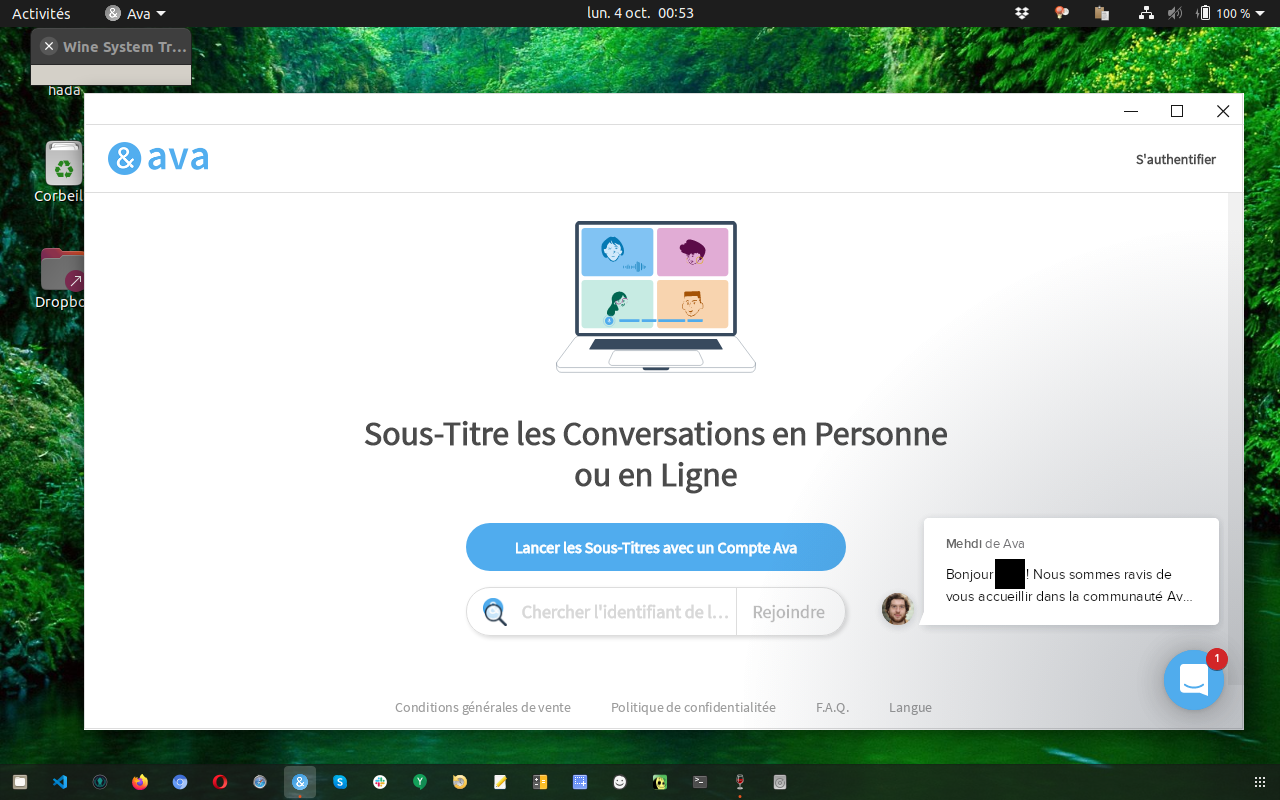Open the Intercom chat bubble with notification

(x=1194, y=680)
